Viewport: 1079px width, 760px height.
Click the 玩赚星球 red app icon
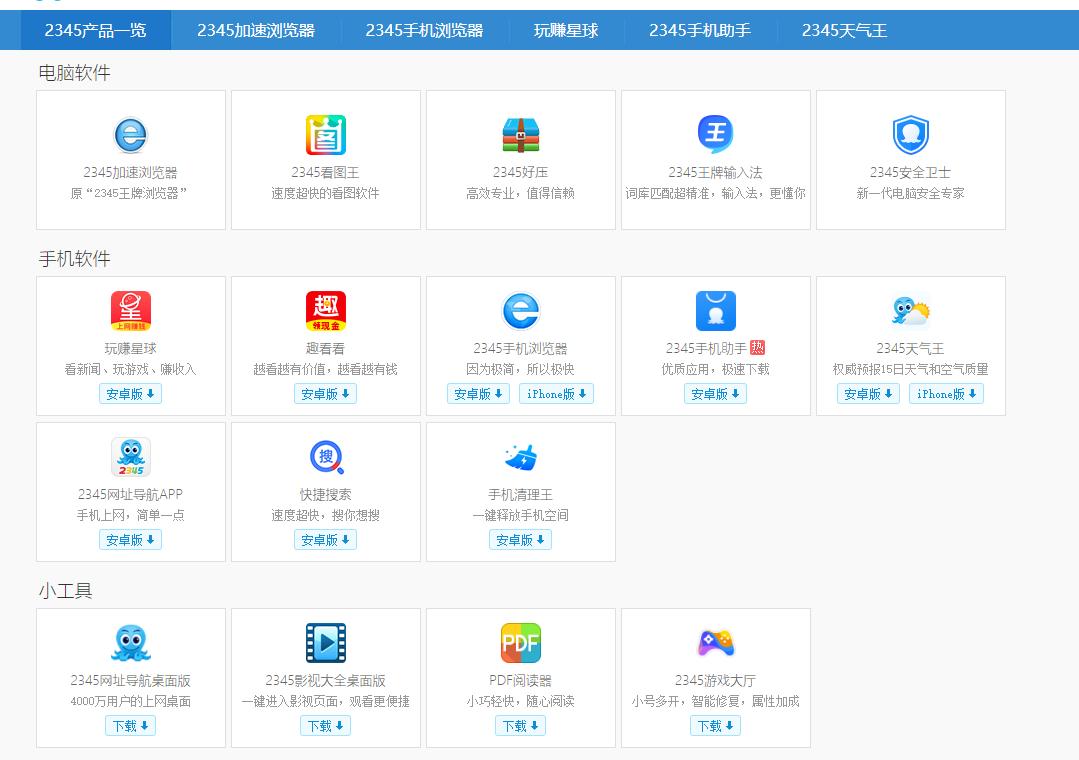[x=131, y=311]
